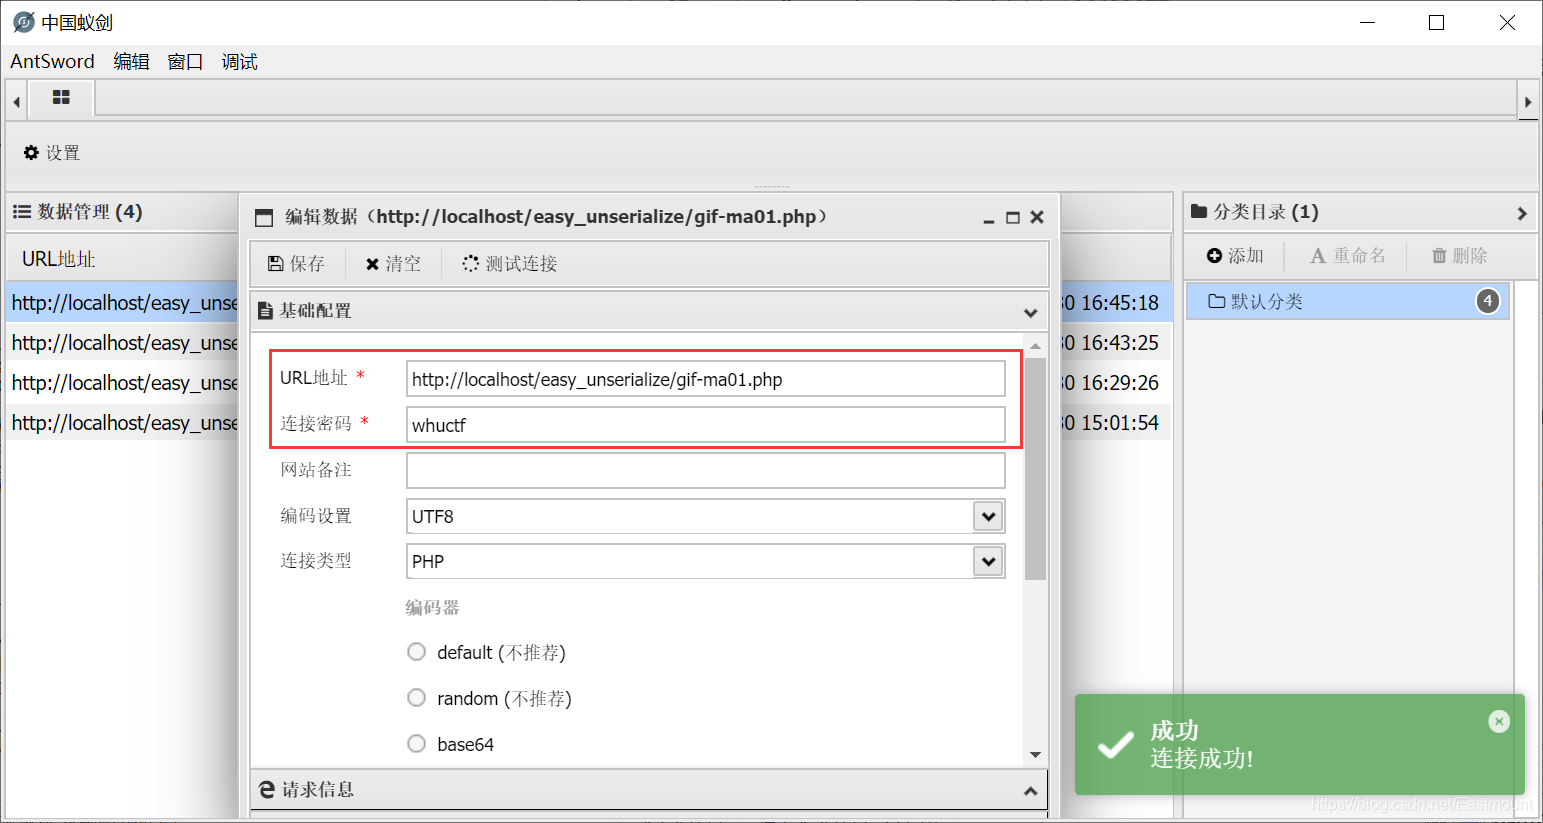Image resolution: width=1543 pixels, height=823 pixels.
Task: Click the count badge on 默认分类
Action: [x=1487, y=301]
